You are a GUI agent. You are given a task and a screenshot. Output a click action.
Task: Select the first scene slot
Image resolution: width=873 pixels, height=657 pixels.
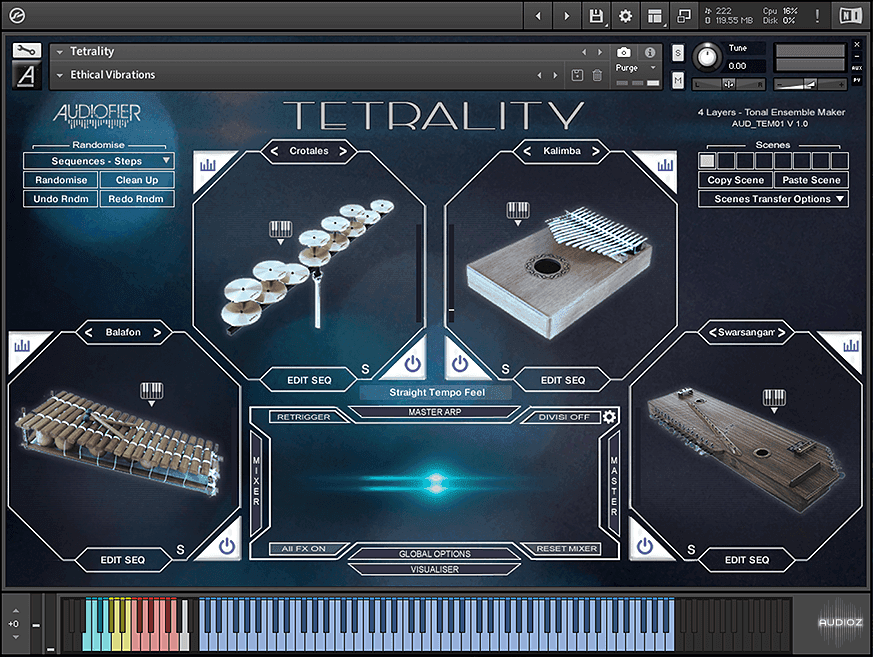click(x=707, y=161)
